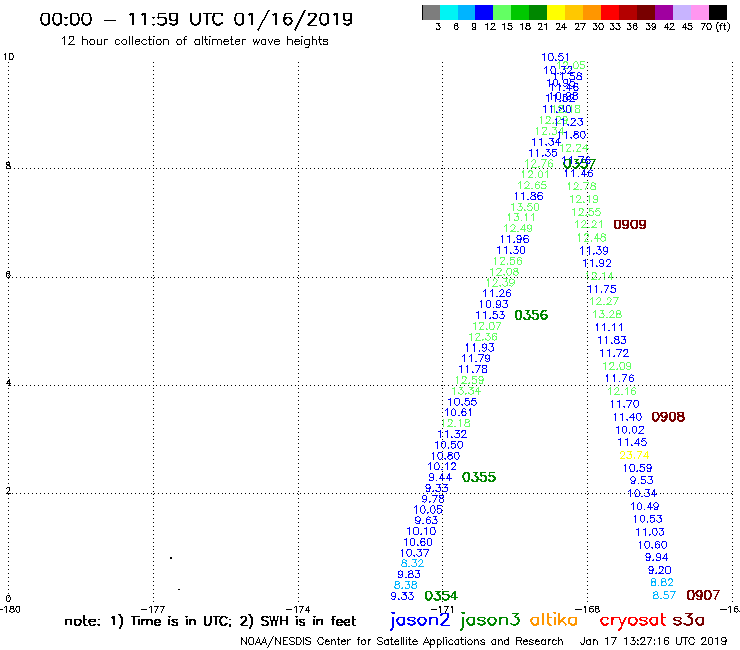The image size is (740, 650).
Task: Click the 10.05 wave height reading
Action: [x=429, y=510]
